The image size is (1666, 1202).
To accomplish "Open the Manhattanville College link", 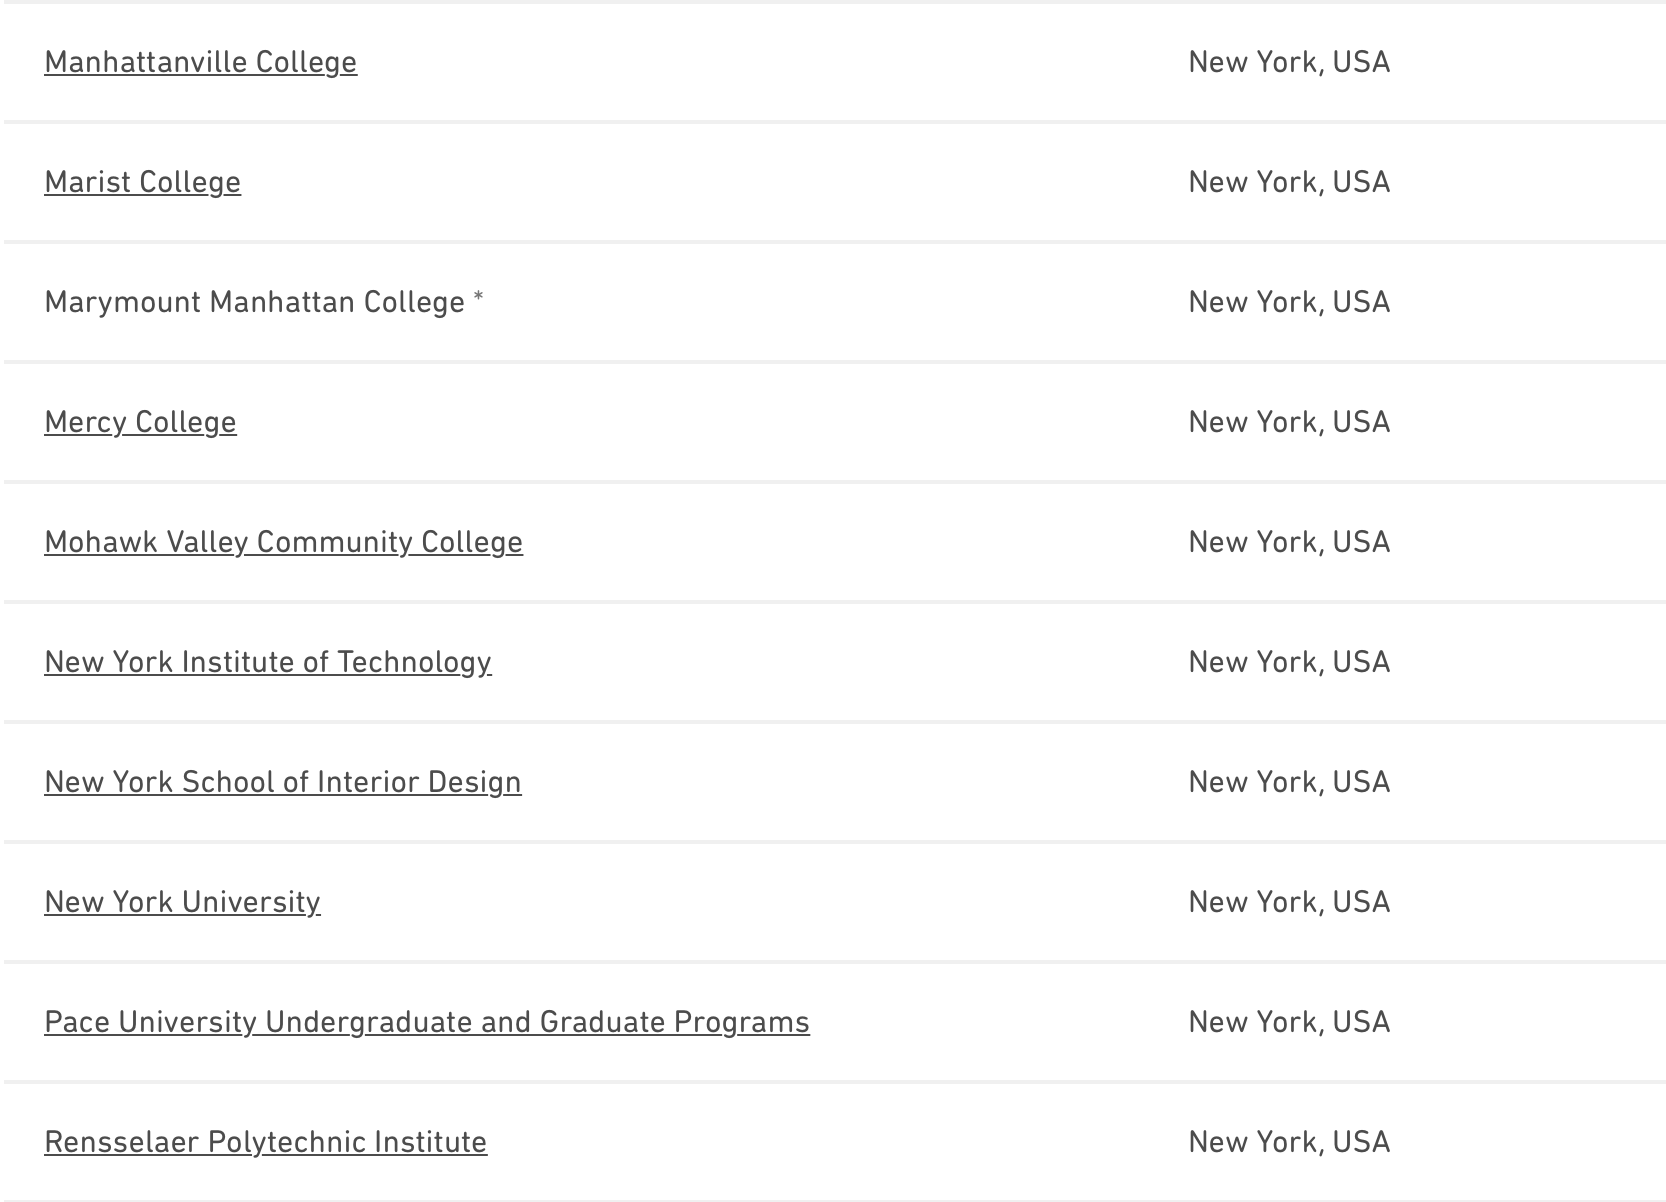I will click(x=200, y=62).
